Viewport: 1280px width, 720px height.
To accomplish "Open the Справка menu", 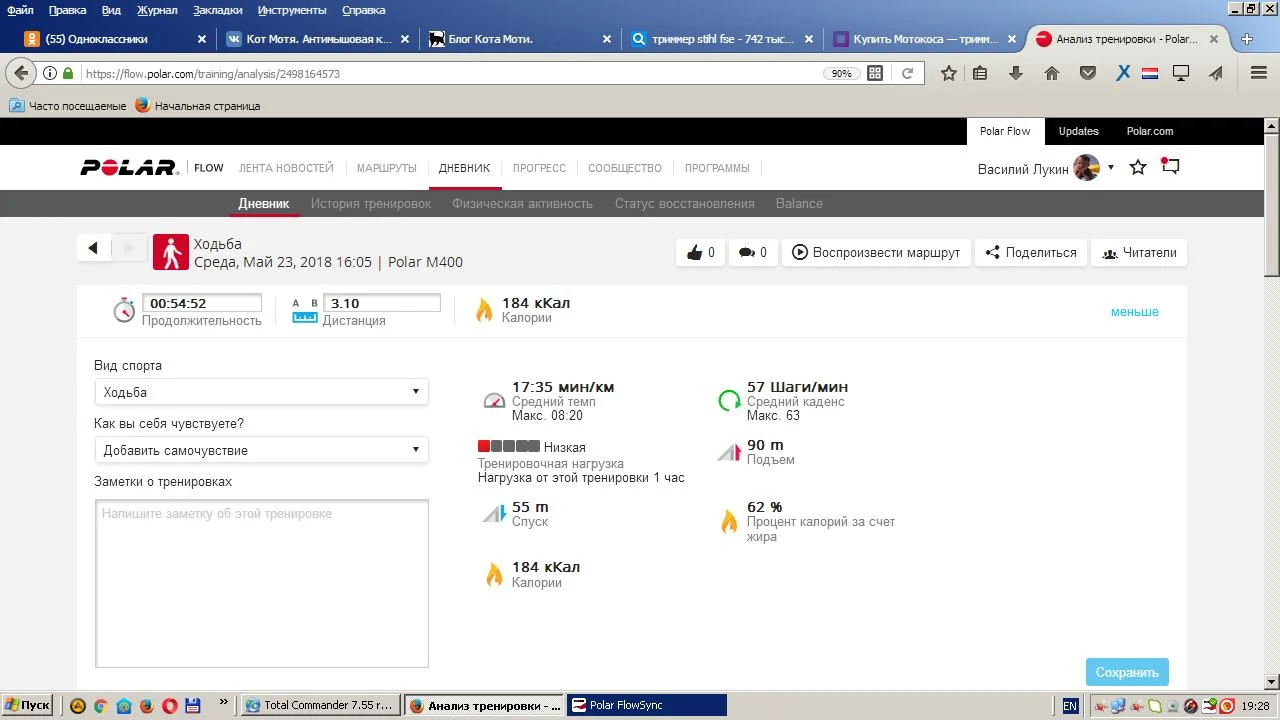I will click(x=363, y=10).
